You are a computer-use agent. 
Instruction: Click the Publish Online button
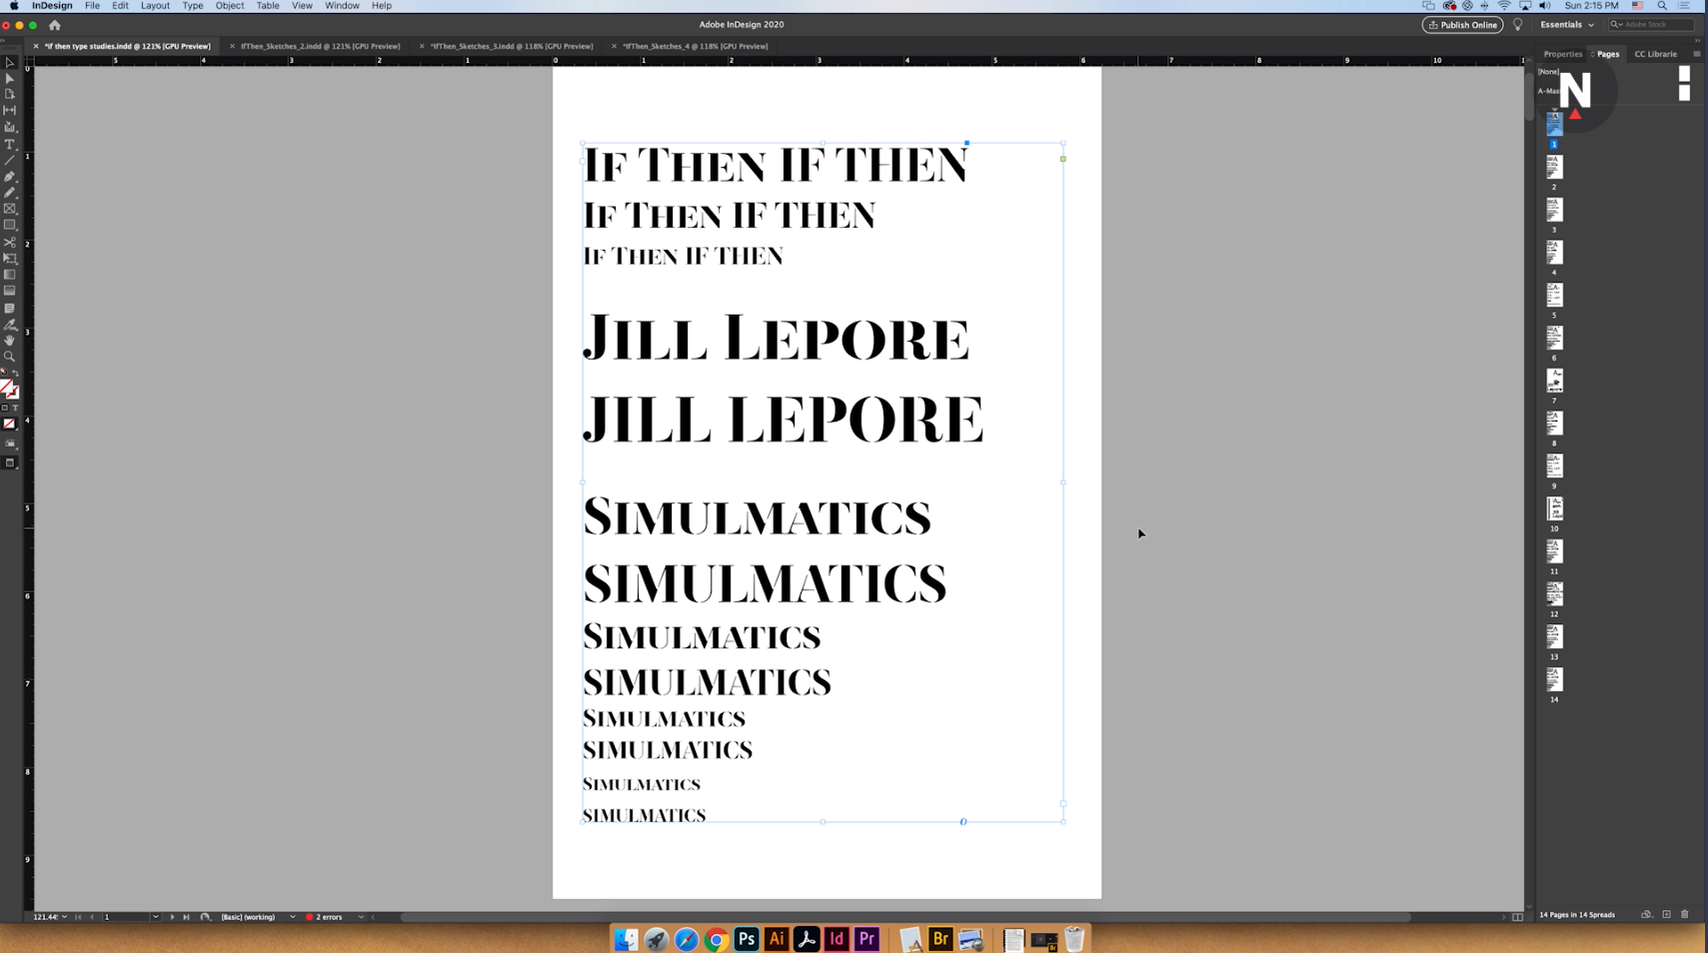pos(1462,25)
